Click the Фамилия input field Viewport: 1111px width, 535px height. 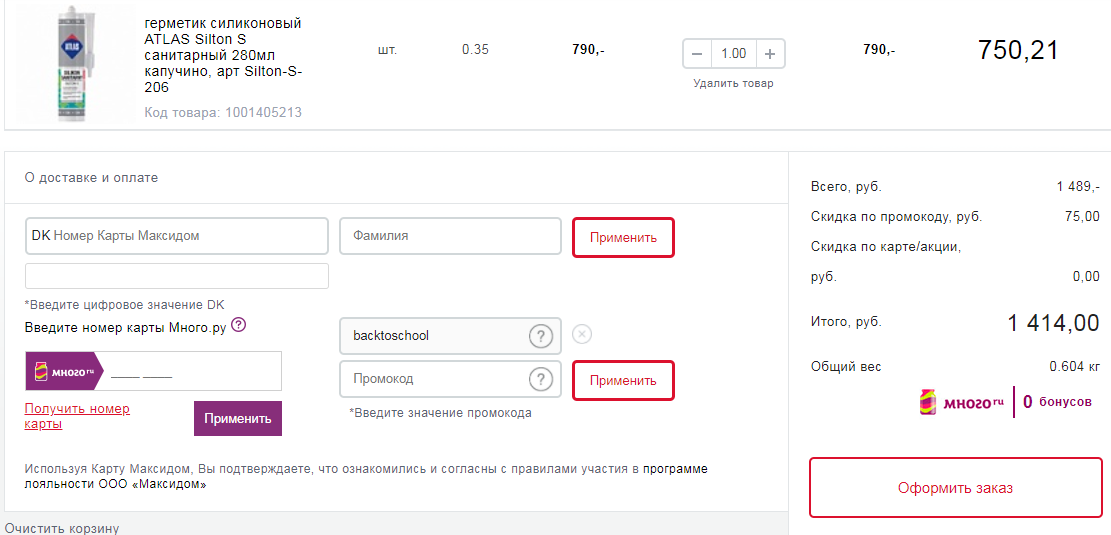click(450, 236)
